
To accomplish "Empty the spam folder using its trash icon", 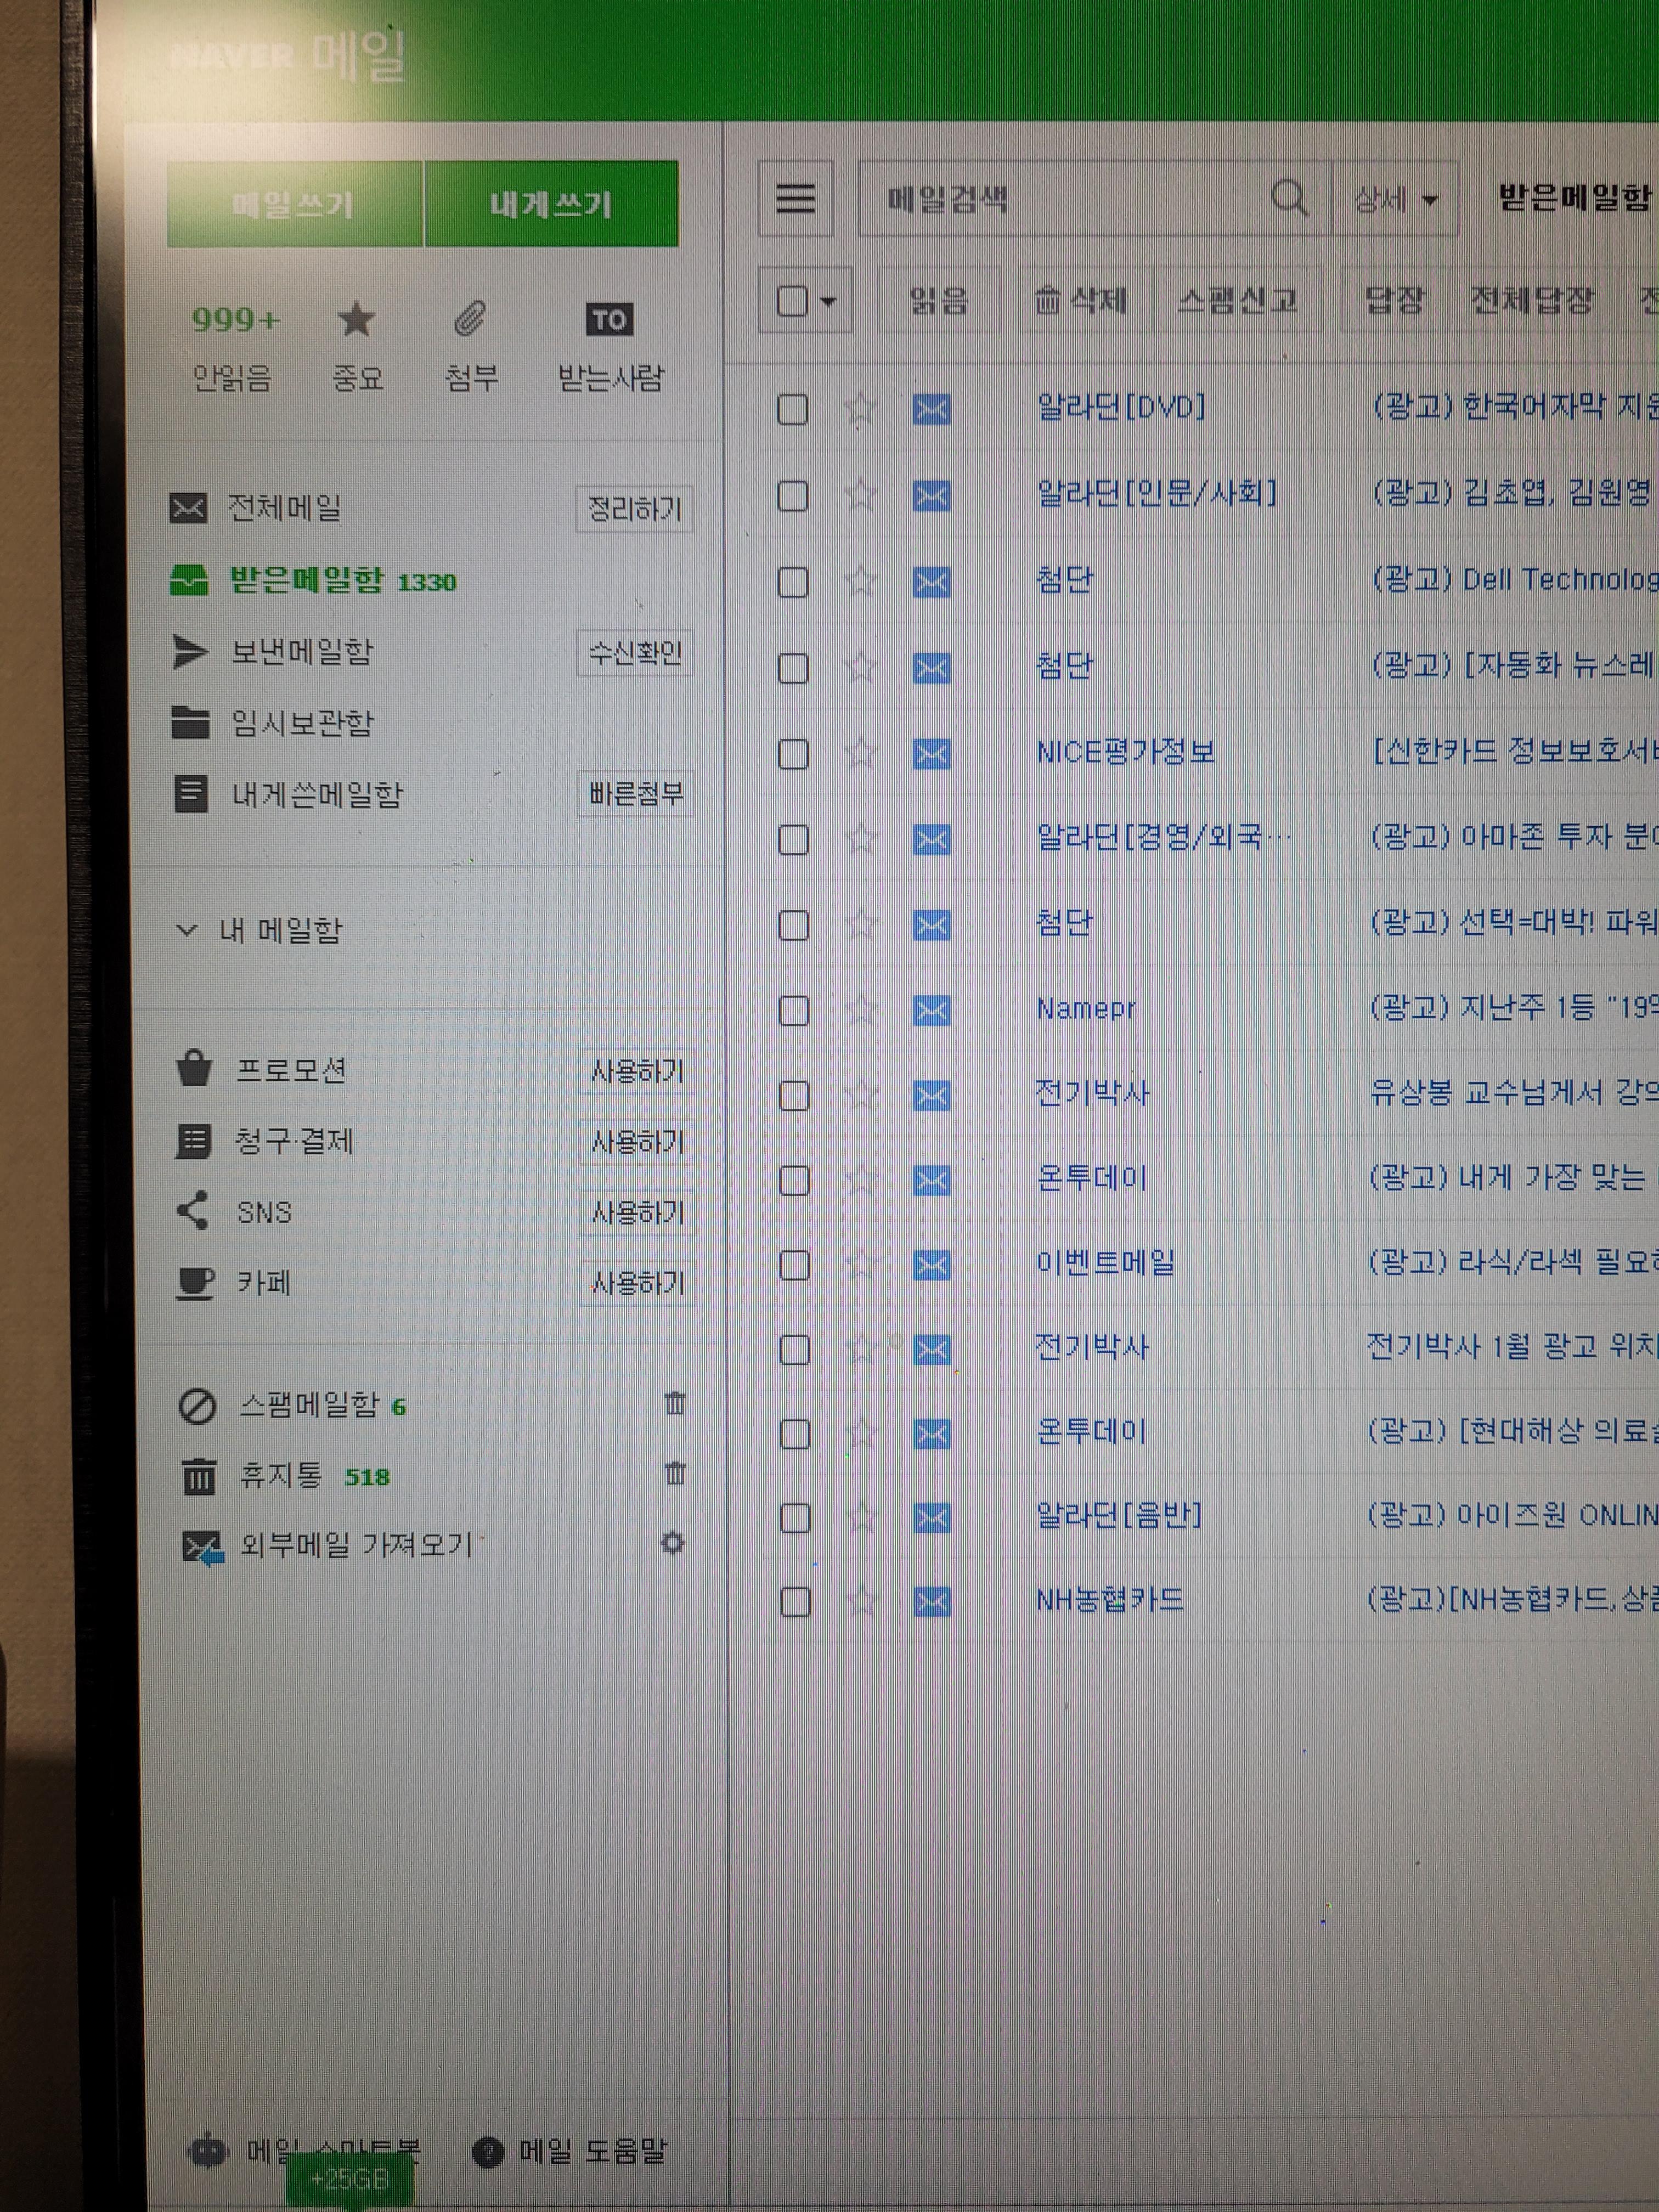I will pos(675,1404).
